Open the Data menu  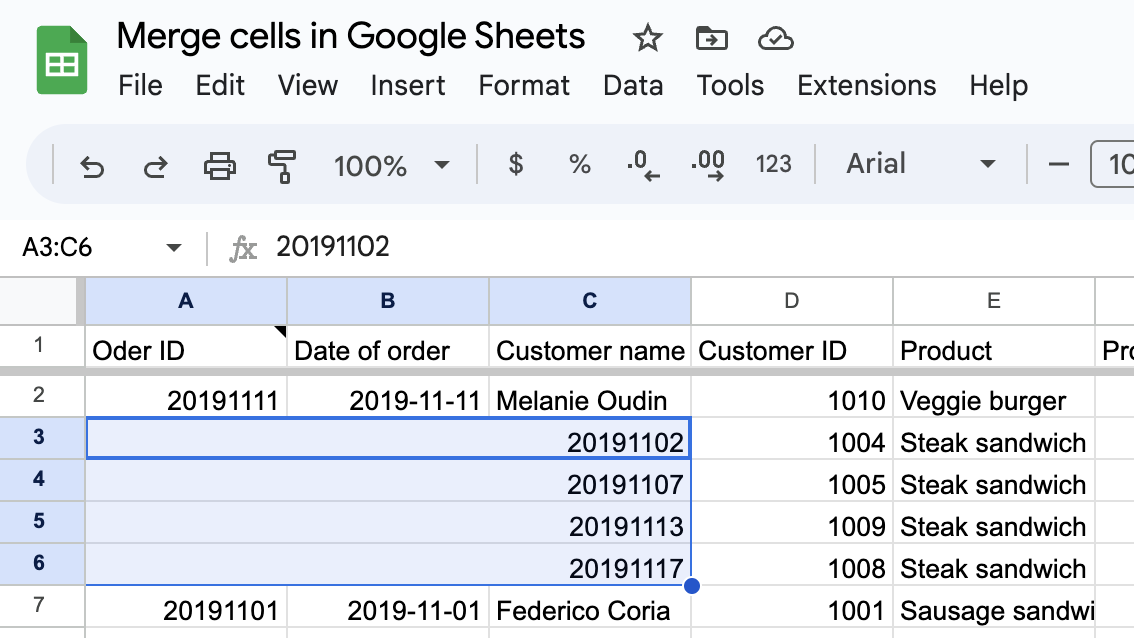pos(633,85)
